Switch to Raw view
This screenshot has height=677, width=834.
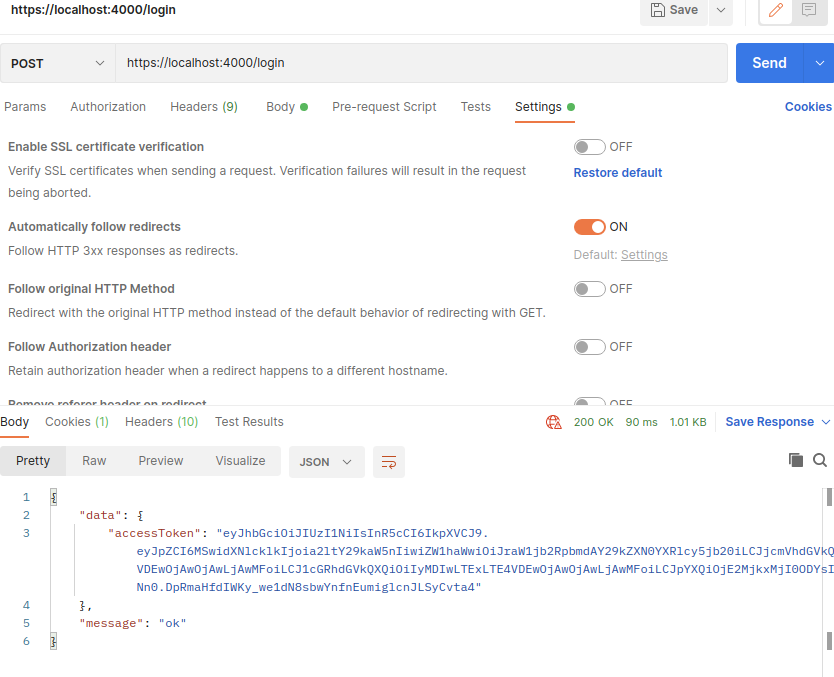tap(94, 461)
